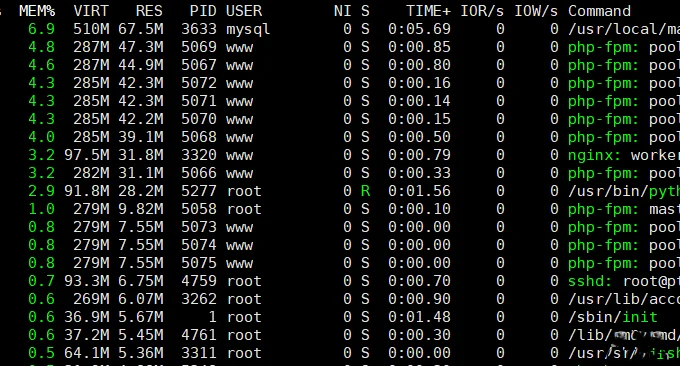The height and width of the screenshot is (366, 680).
Task: Select PID 3320 of the nginx worker
Action: pyautogui.click(x=199, y=155)
